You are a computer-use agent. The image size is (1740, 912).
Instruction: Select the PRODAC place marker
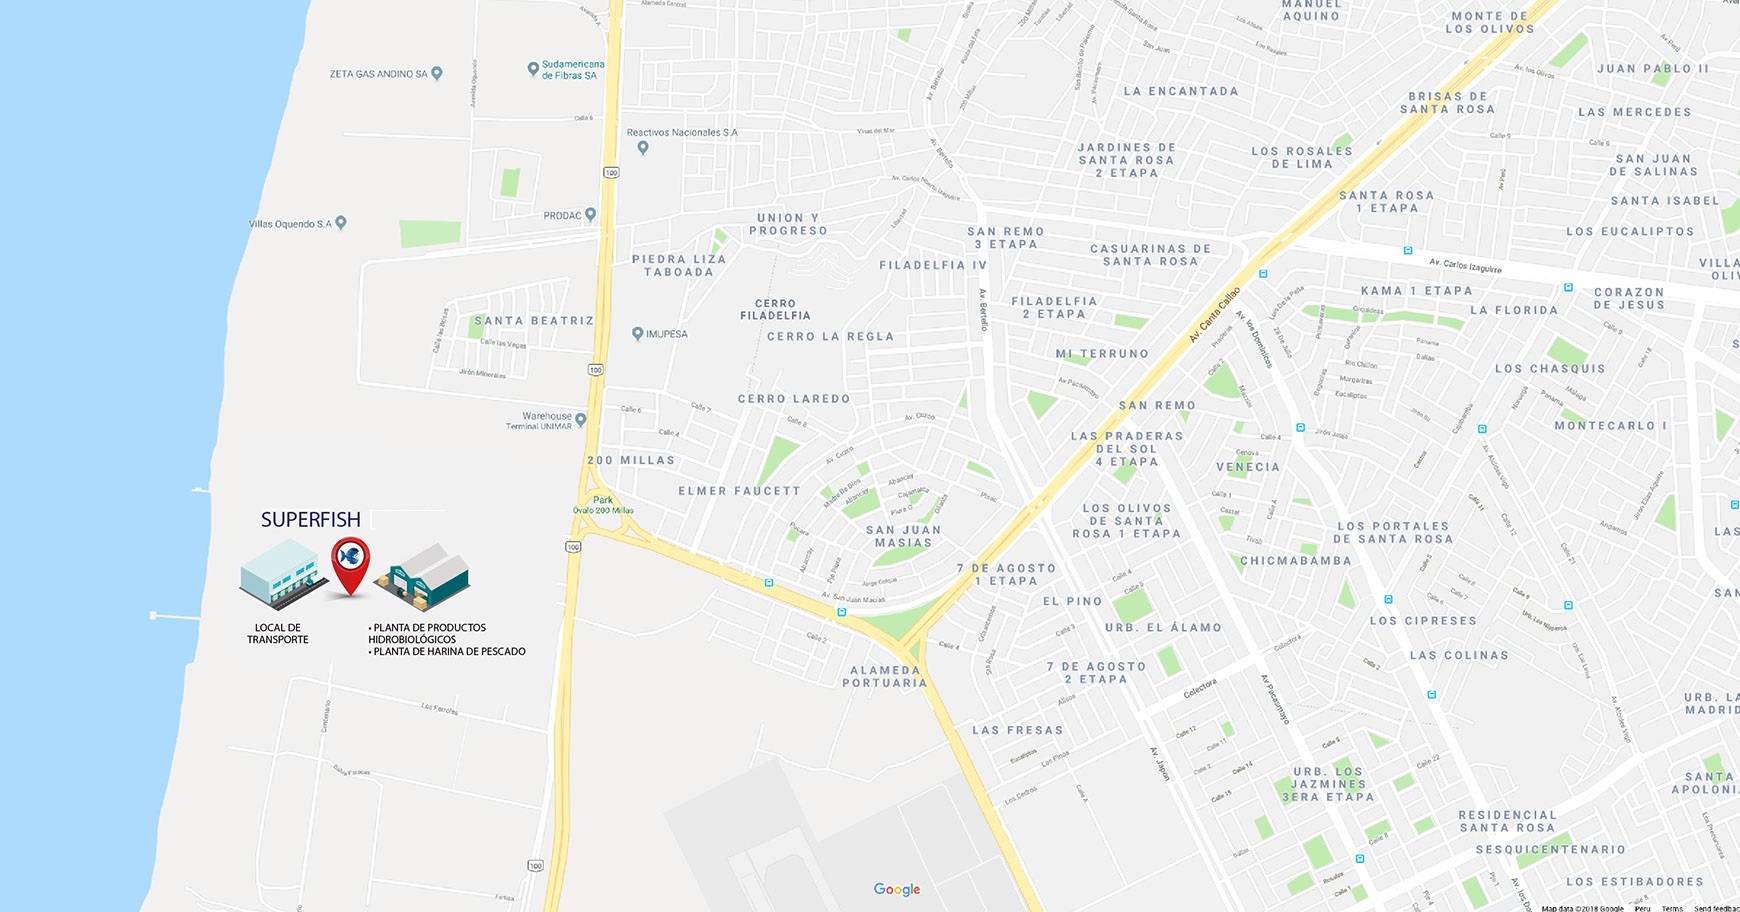tap(590, 215)
